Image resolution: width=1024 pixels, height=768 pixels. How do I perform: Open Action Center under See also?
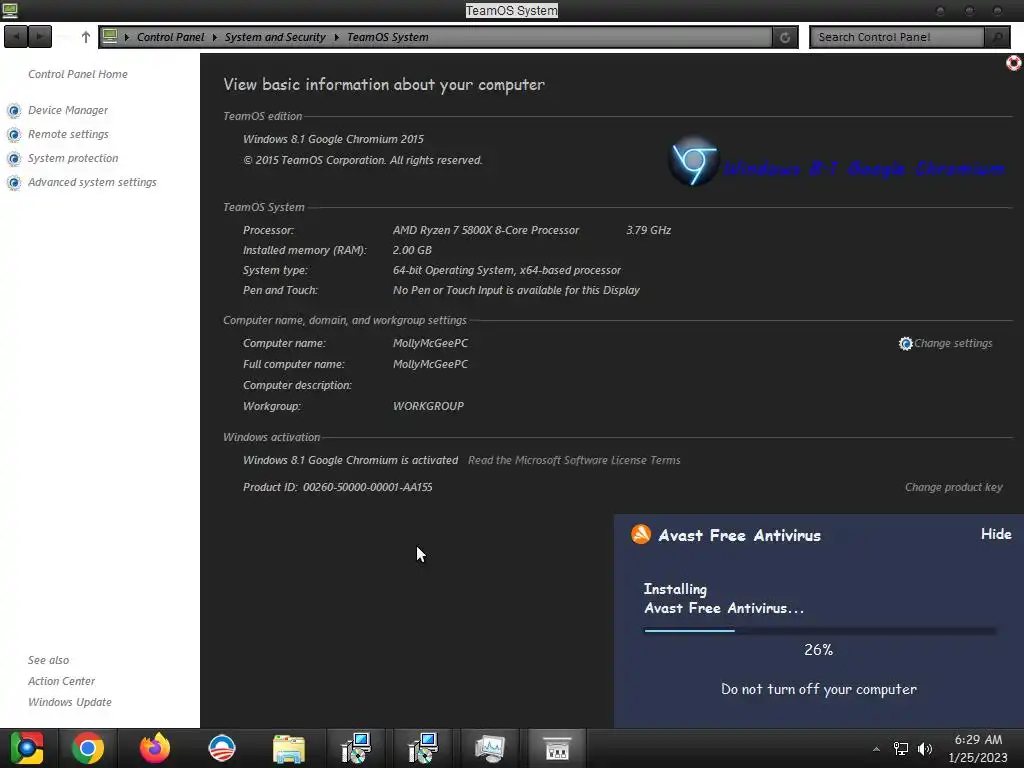(61, 681)
